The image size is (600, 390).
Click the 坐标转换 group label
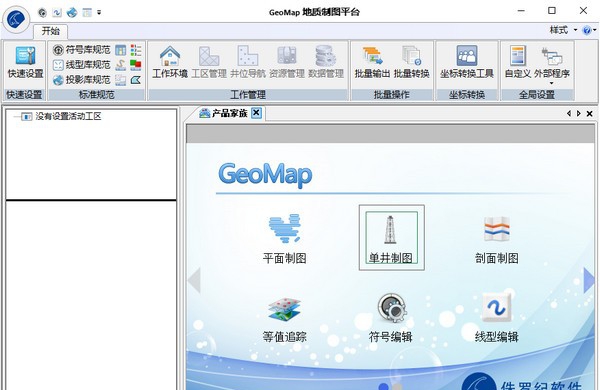tap(467, 95)
